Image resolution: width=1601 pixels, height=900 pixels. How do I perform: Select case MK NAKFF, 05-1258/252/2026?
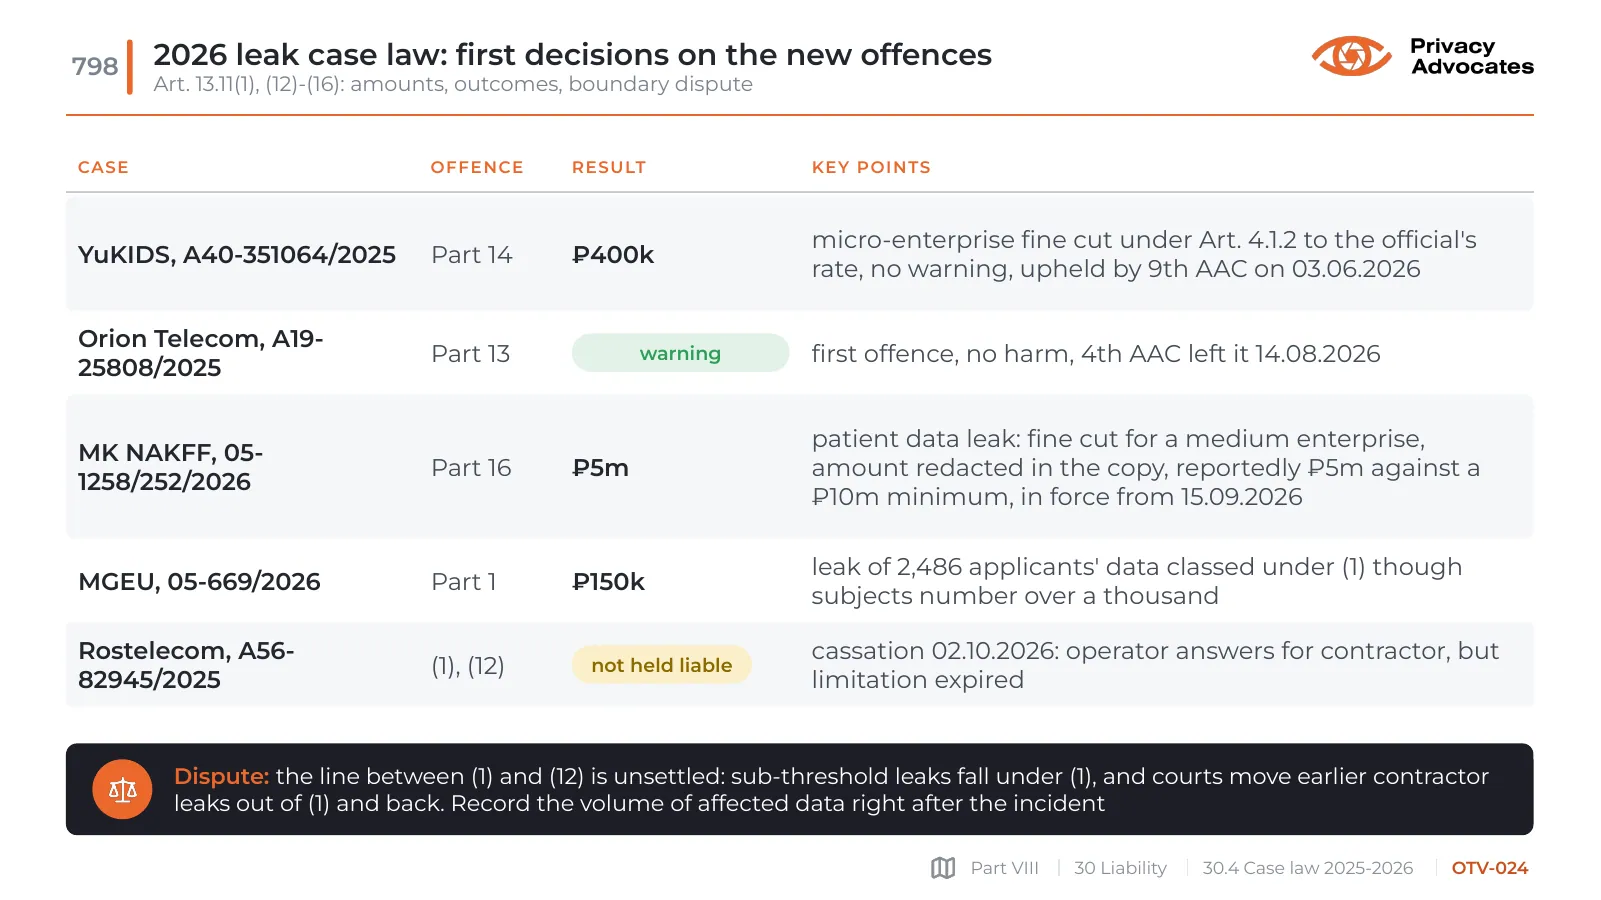coord(171,467)
